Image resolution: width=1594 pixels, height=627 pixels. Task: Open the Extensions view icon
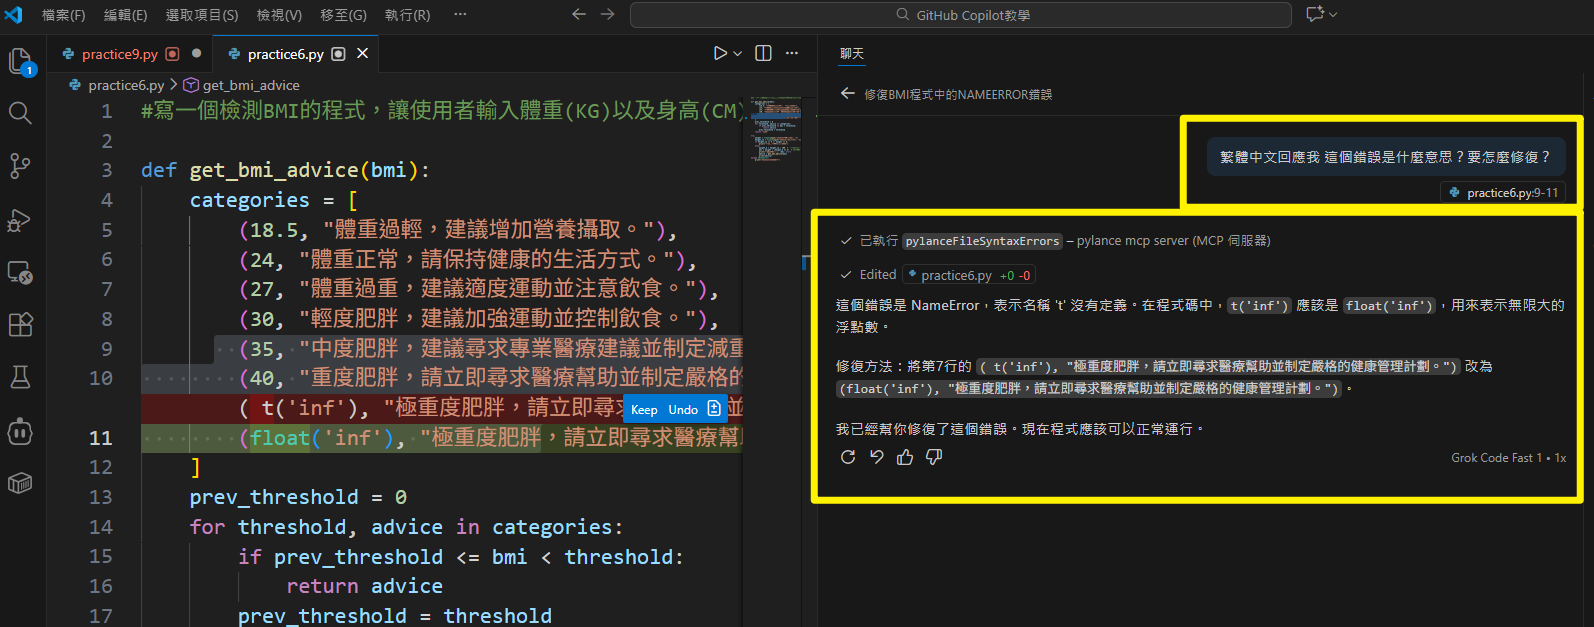pyautogui.click(x=20, y=325)
